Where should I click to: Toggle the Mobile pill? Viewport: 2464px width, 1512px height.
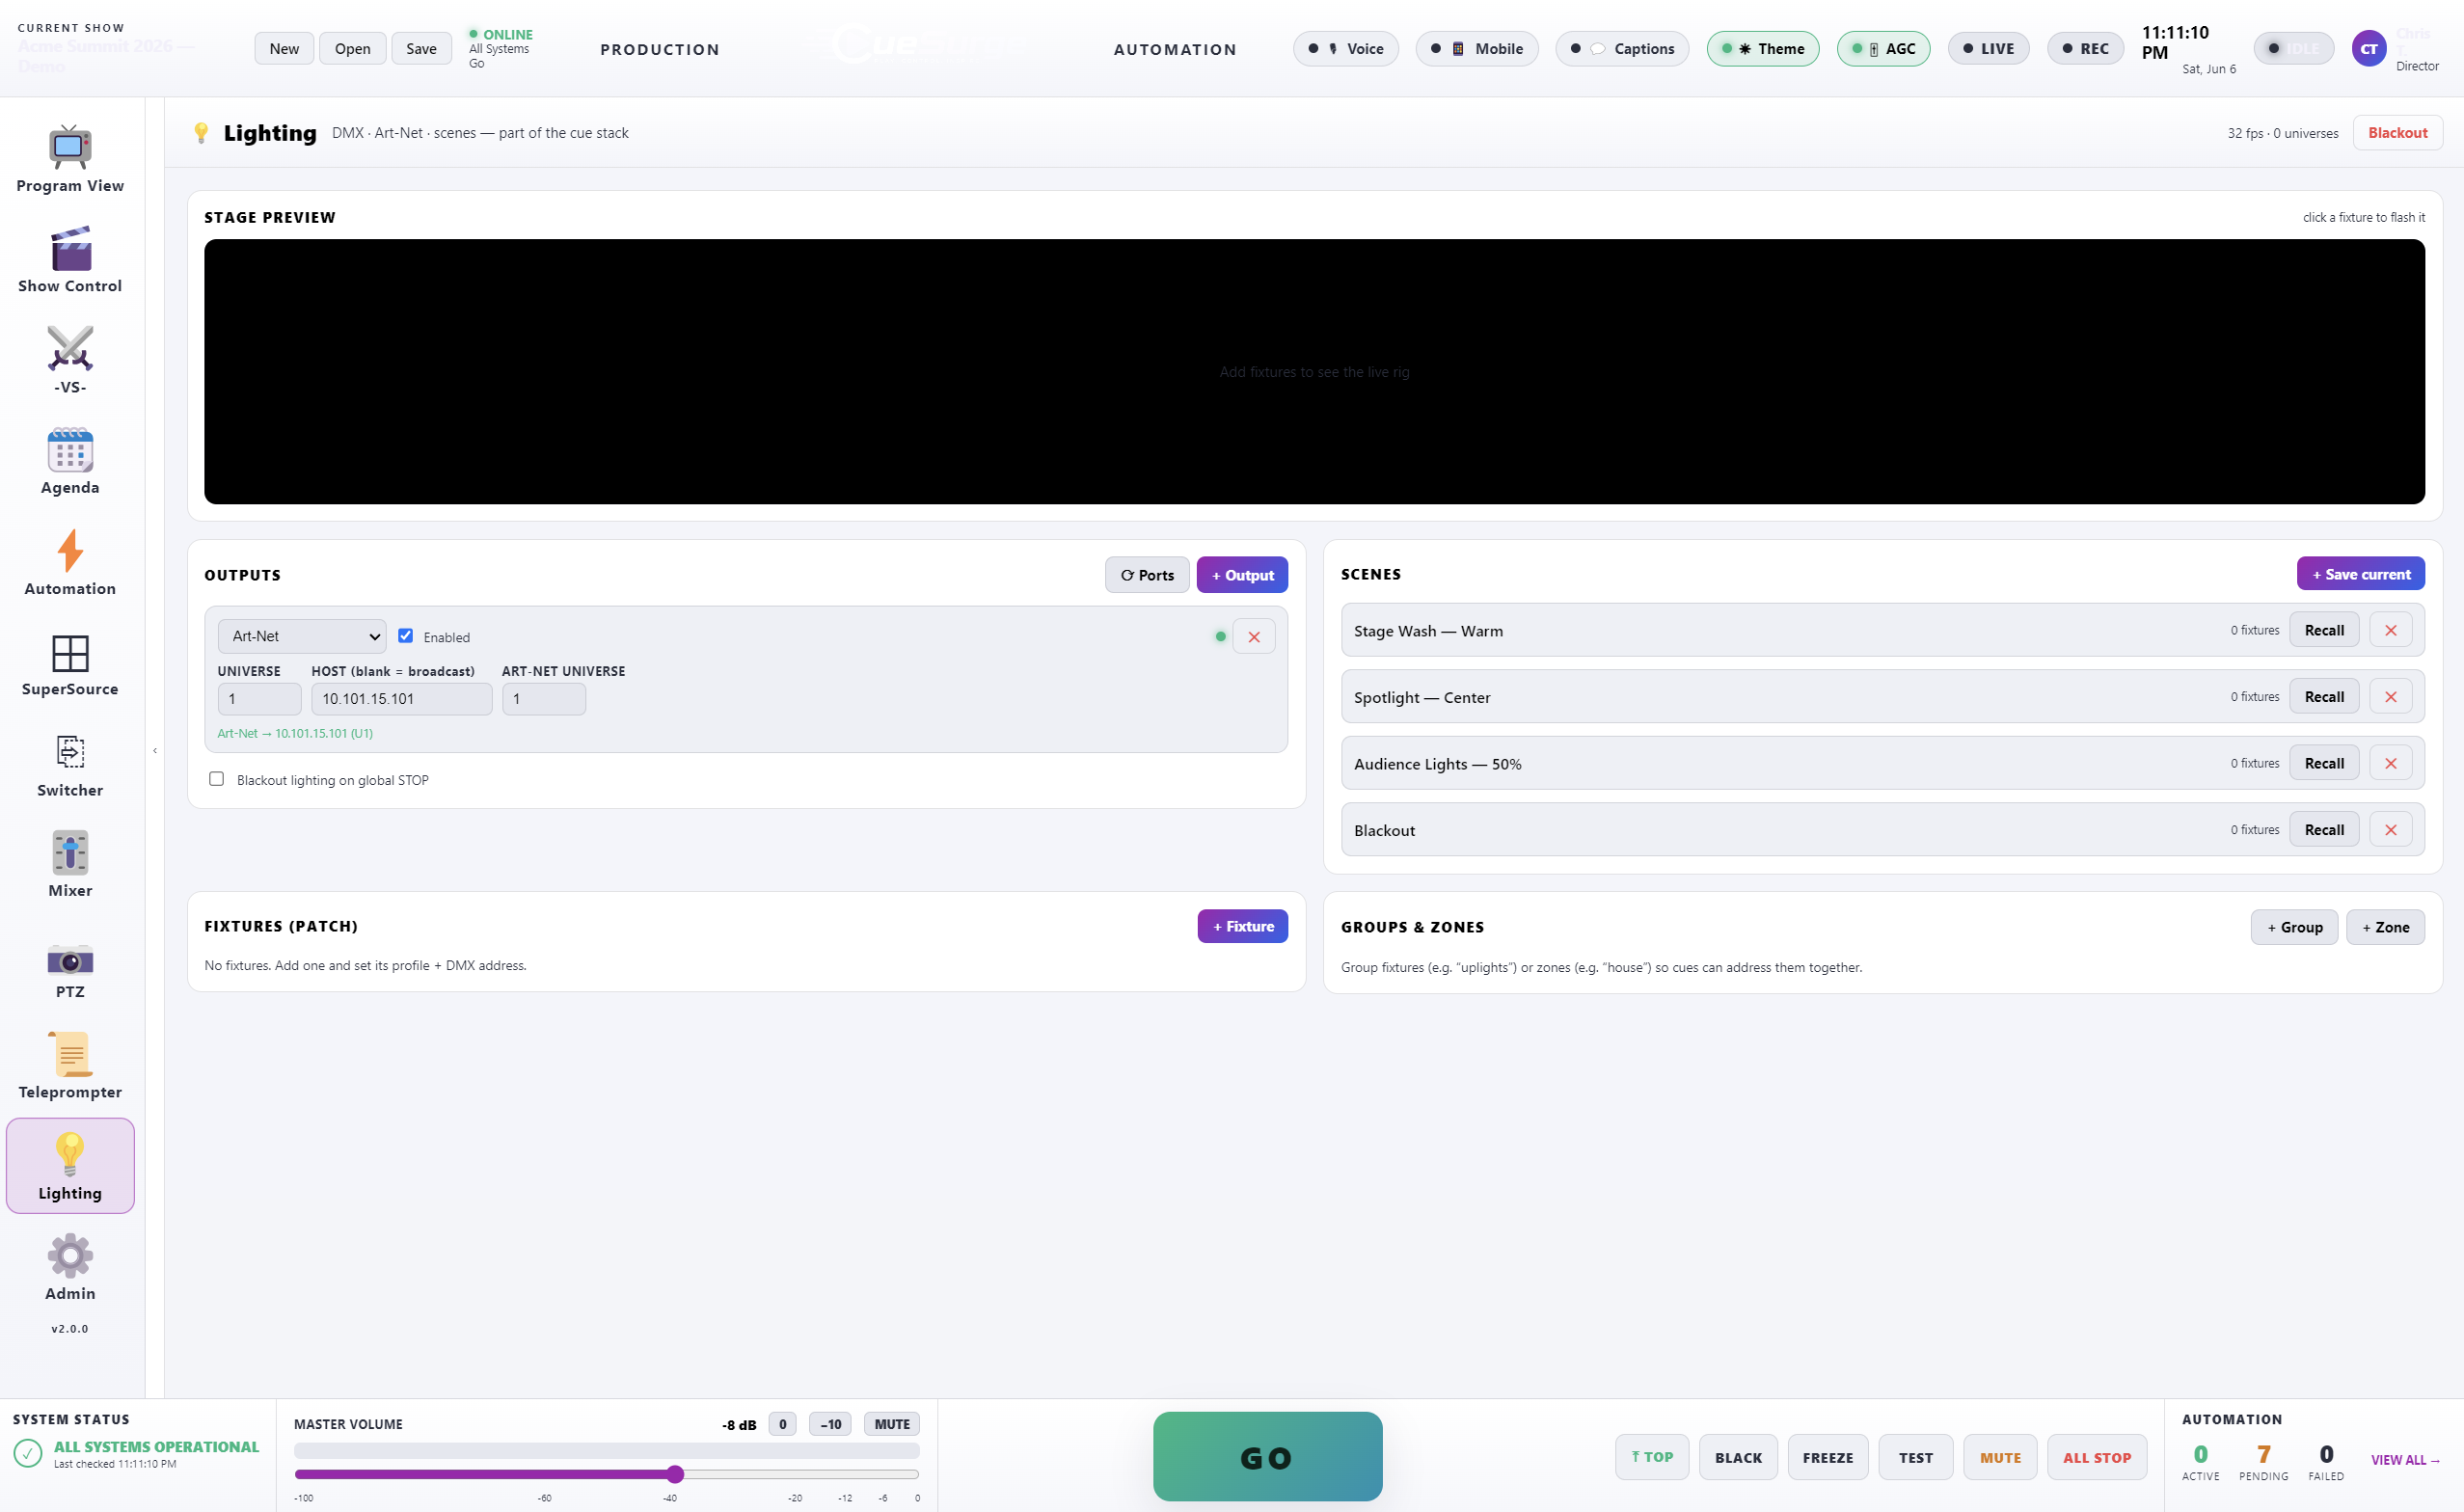(1477, 48)
